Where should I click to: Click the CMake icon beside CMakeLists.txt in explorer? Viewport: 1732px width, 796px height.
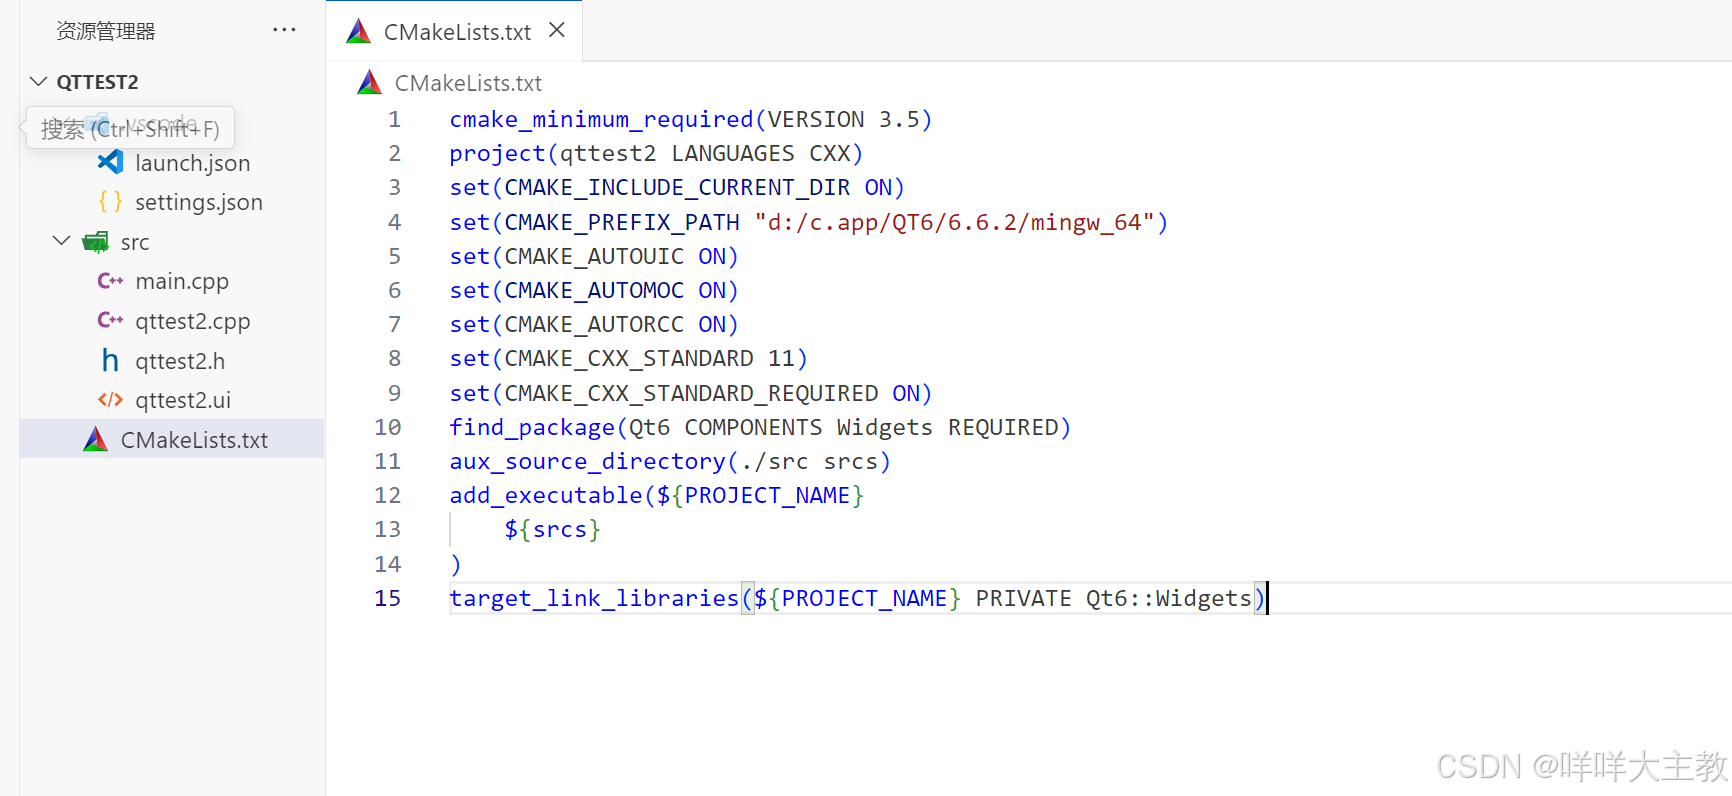click(x=96, y=439)
